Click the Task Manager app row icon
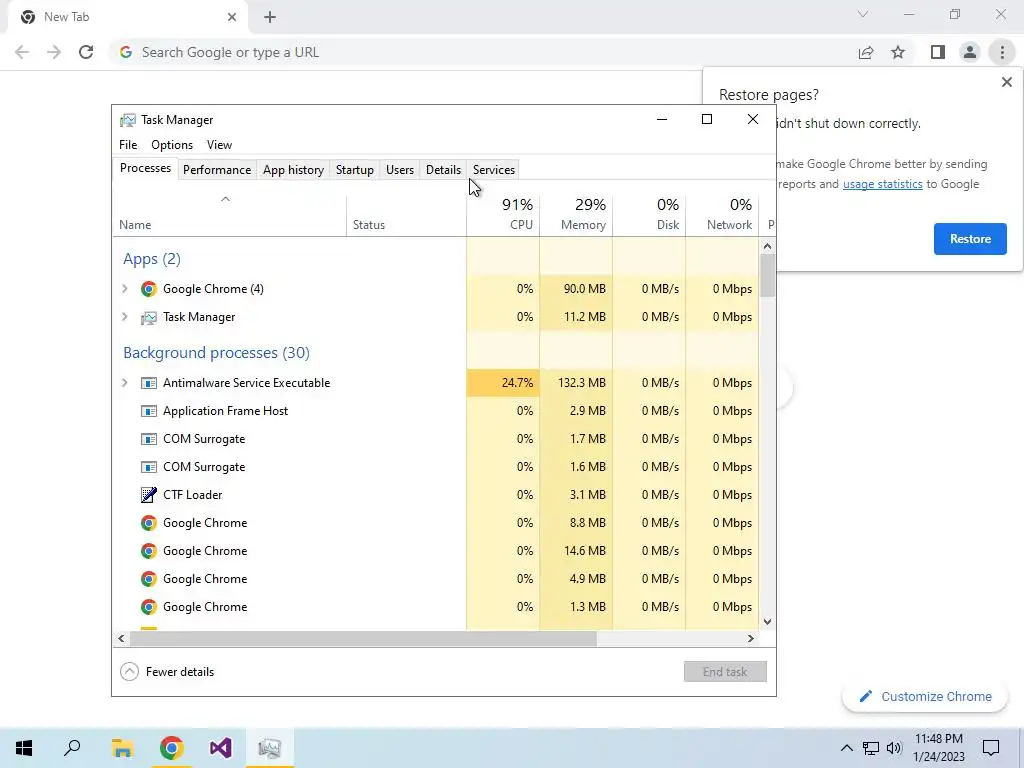The height and width of the screenshot is (768, 1024). click(x=149, y=317)
